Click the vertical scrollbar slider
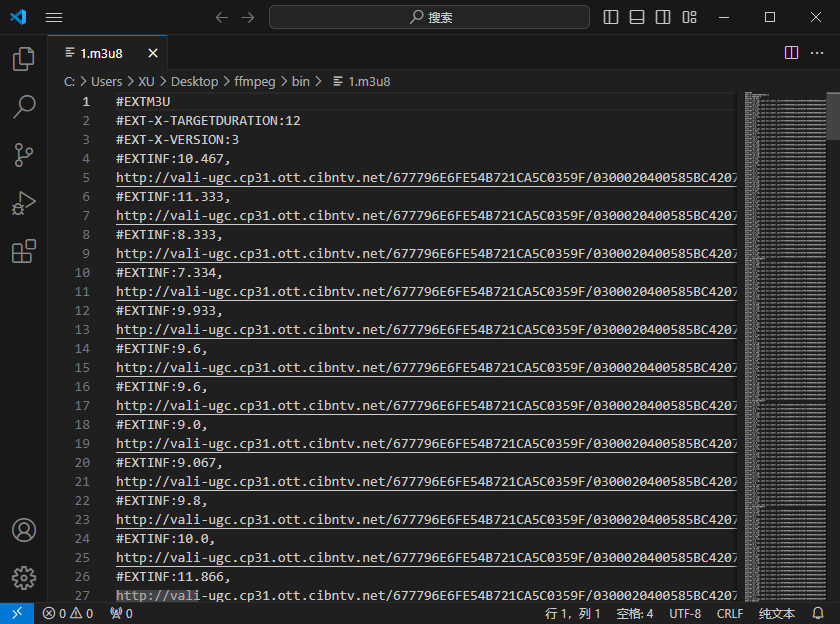The width and height of the screenshot is (840, 624). point(833,115)
